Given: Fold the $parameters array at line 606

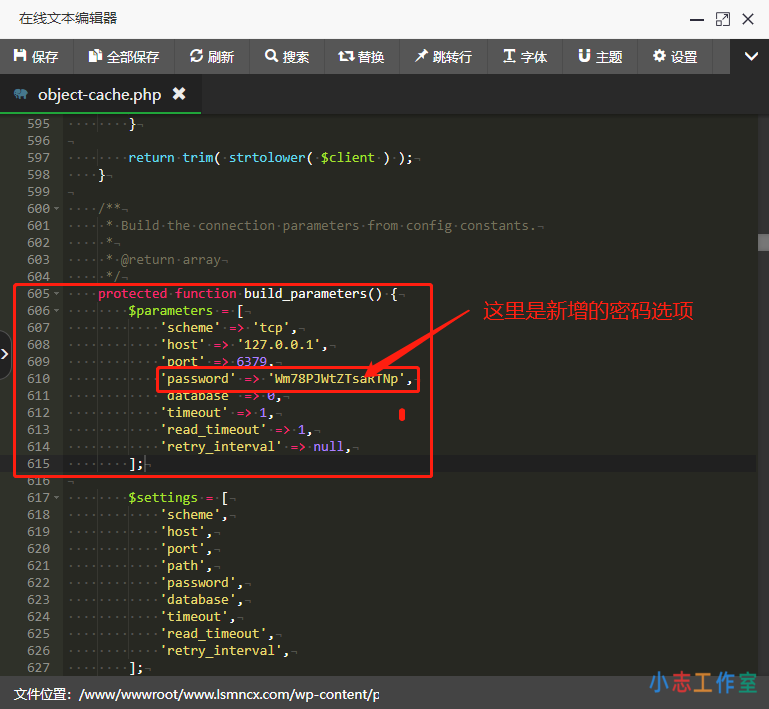Looking at the screenshot, I should [57, 310].
